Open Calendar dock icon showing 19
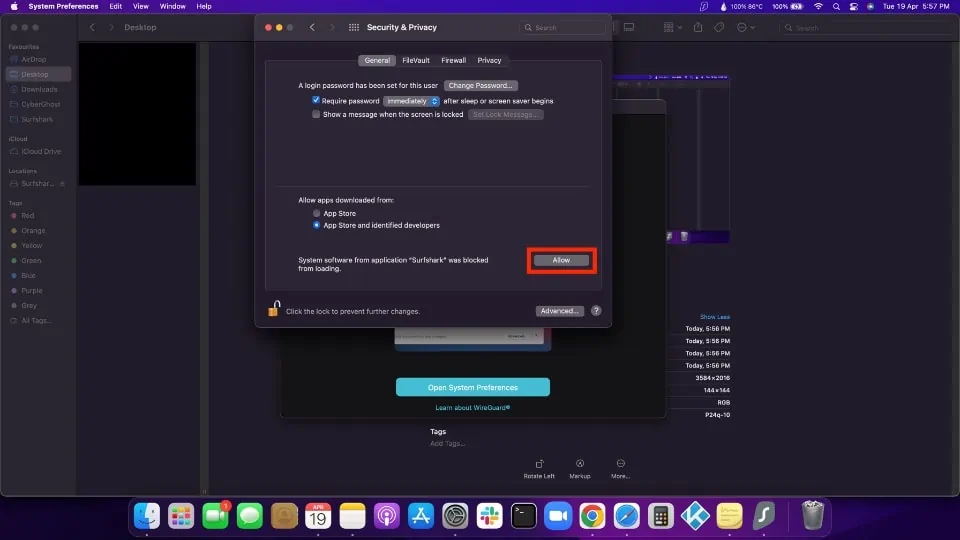Viewport: 960px width, 540px height. [318, 516]
